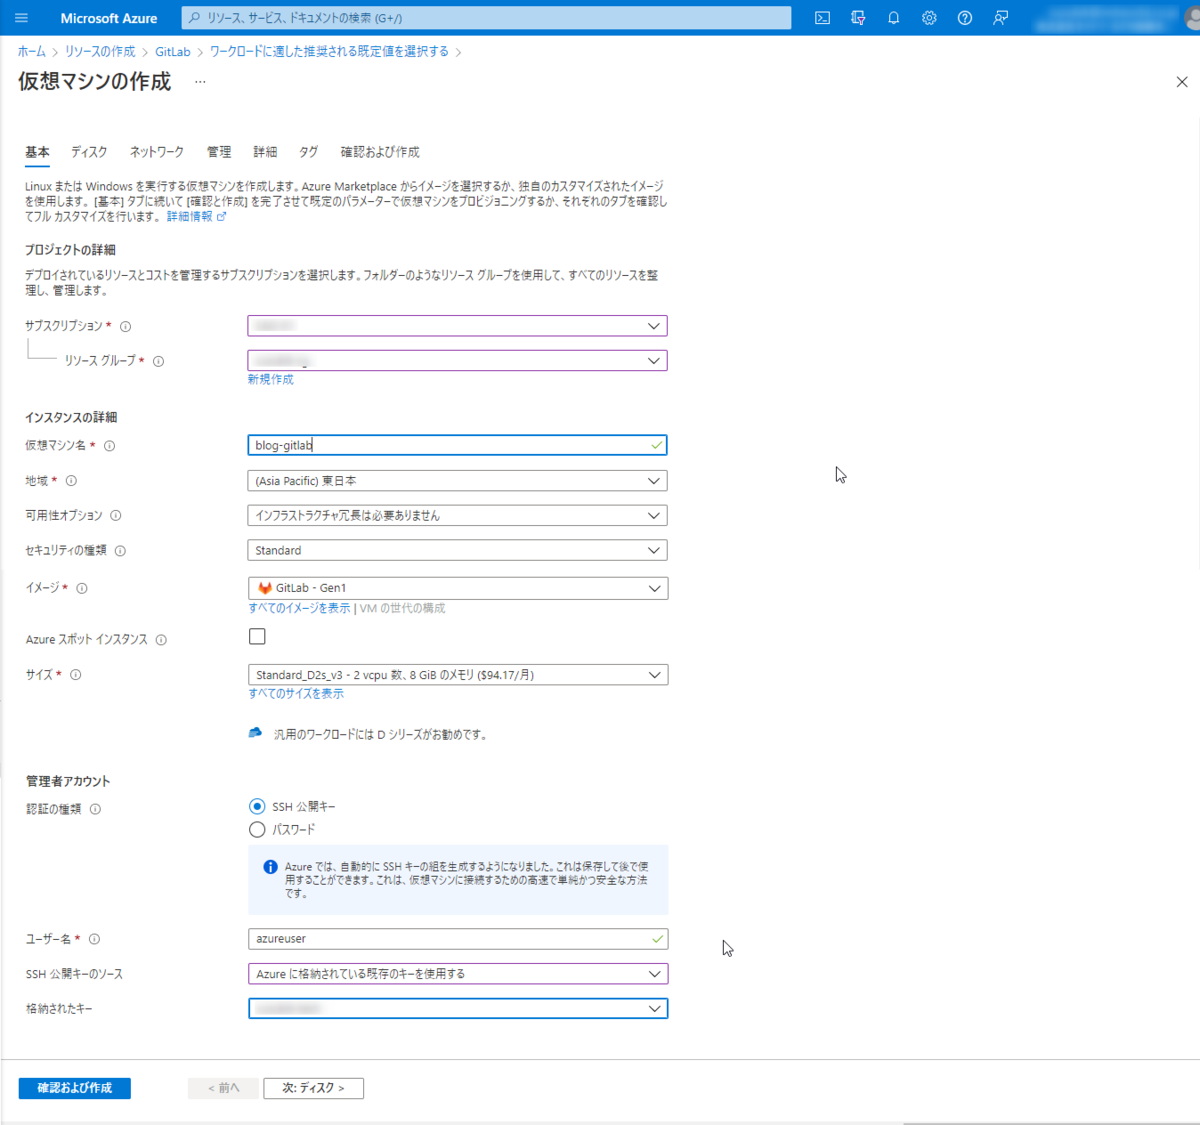This screenshot has height=1125, width=1200.
Task: Click the 仮想マシン名 input field
Action: (x=457, y=445)
